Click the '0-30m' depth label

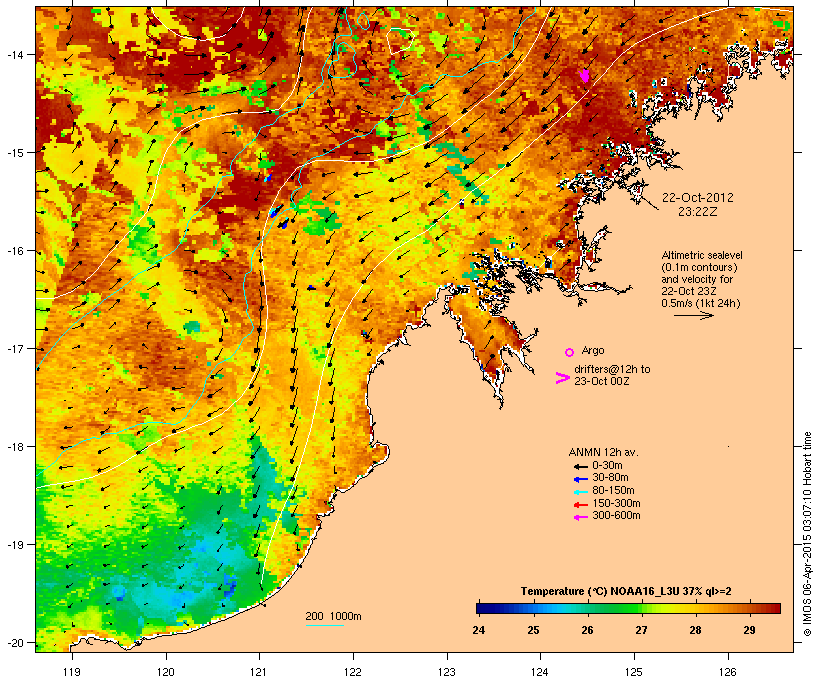pos(607,466)
